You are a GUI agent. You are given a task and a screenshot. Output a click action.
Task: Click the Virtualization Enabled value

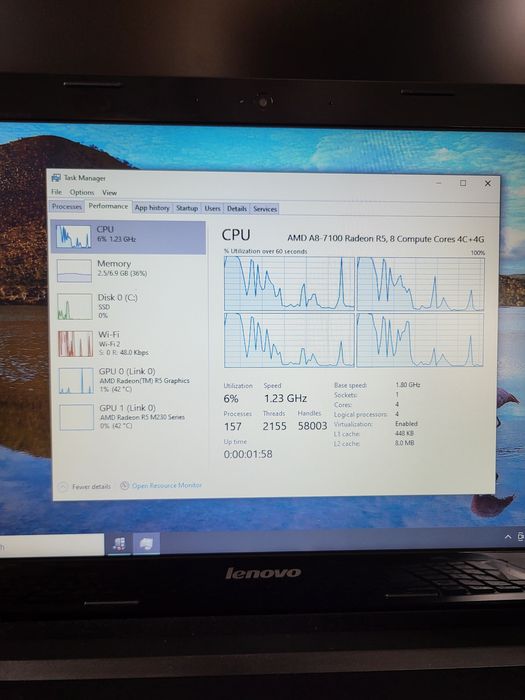(x=406, y=424)
